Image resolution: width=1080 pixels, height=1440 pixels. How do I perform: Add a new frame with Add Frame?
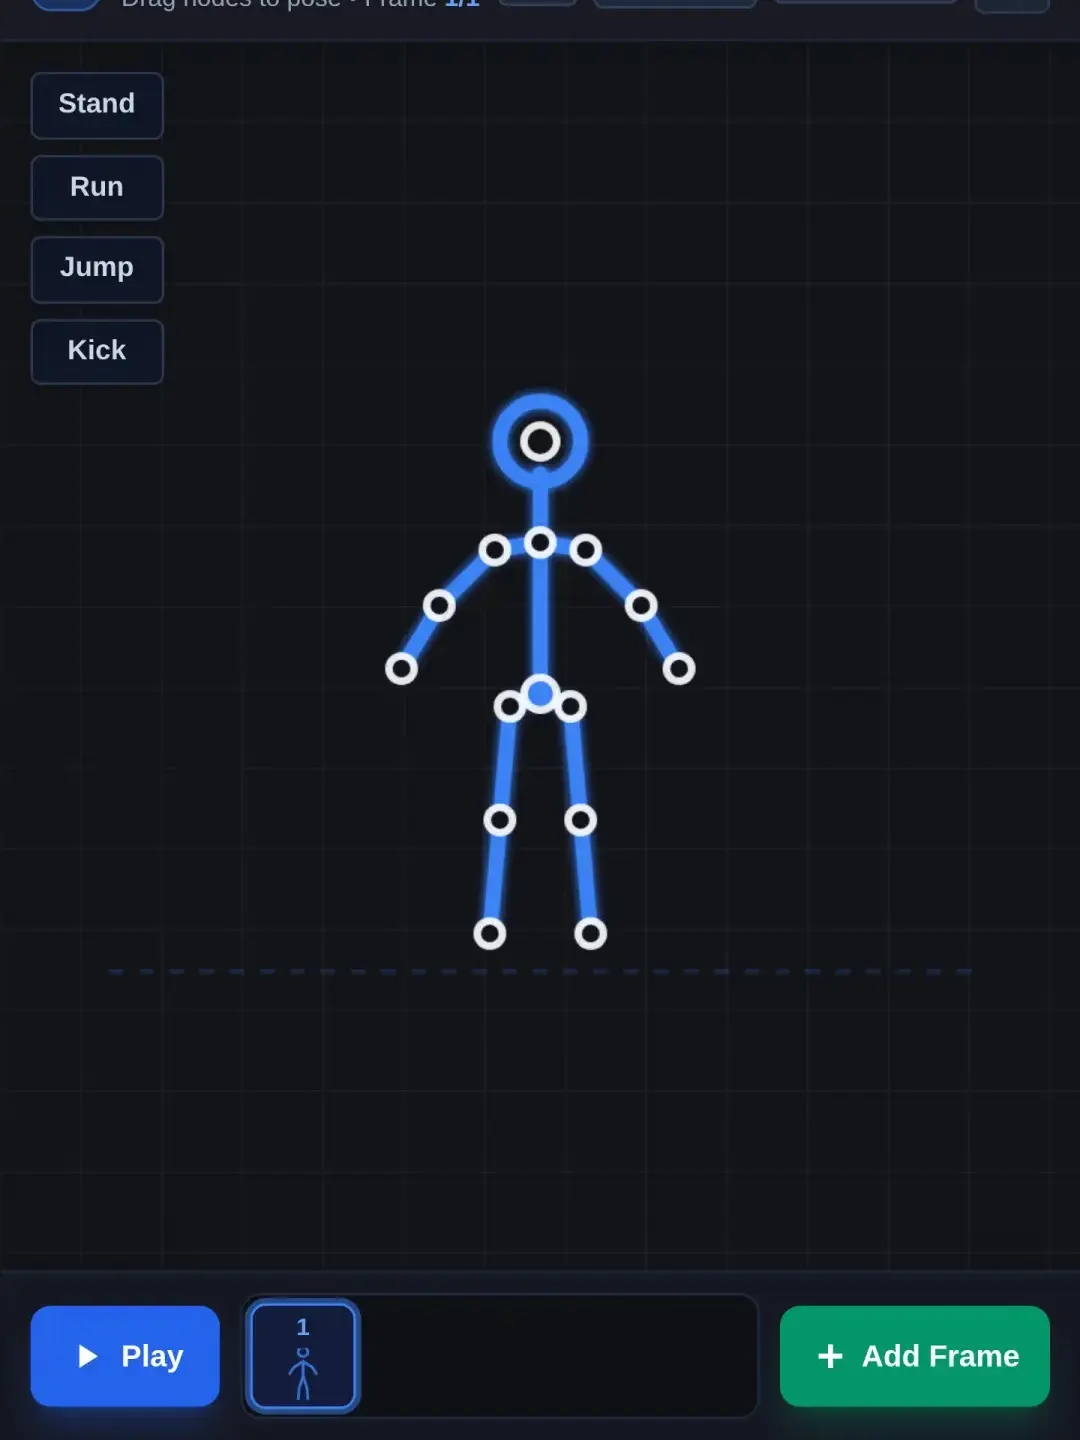pyautogui.click(x=915, y=1355)
